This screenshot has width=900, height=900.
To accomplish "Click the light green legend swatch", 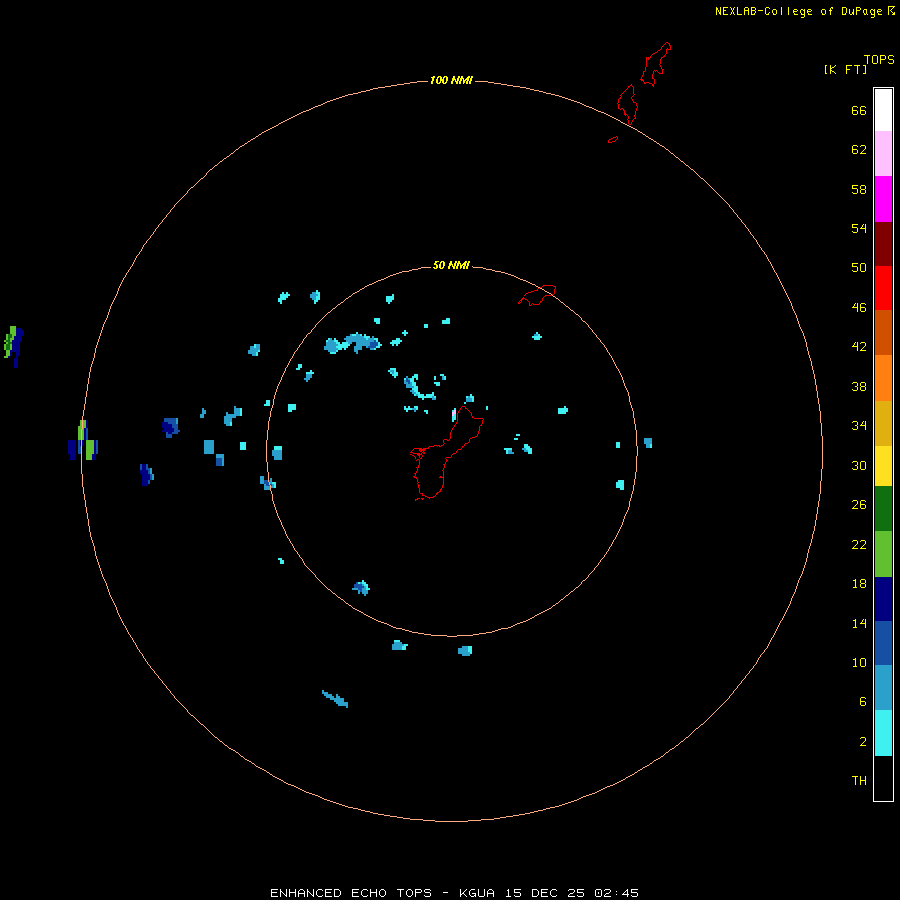I will coord(883,554).
